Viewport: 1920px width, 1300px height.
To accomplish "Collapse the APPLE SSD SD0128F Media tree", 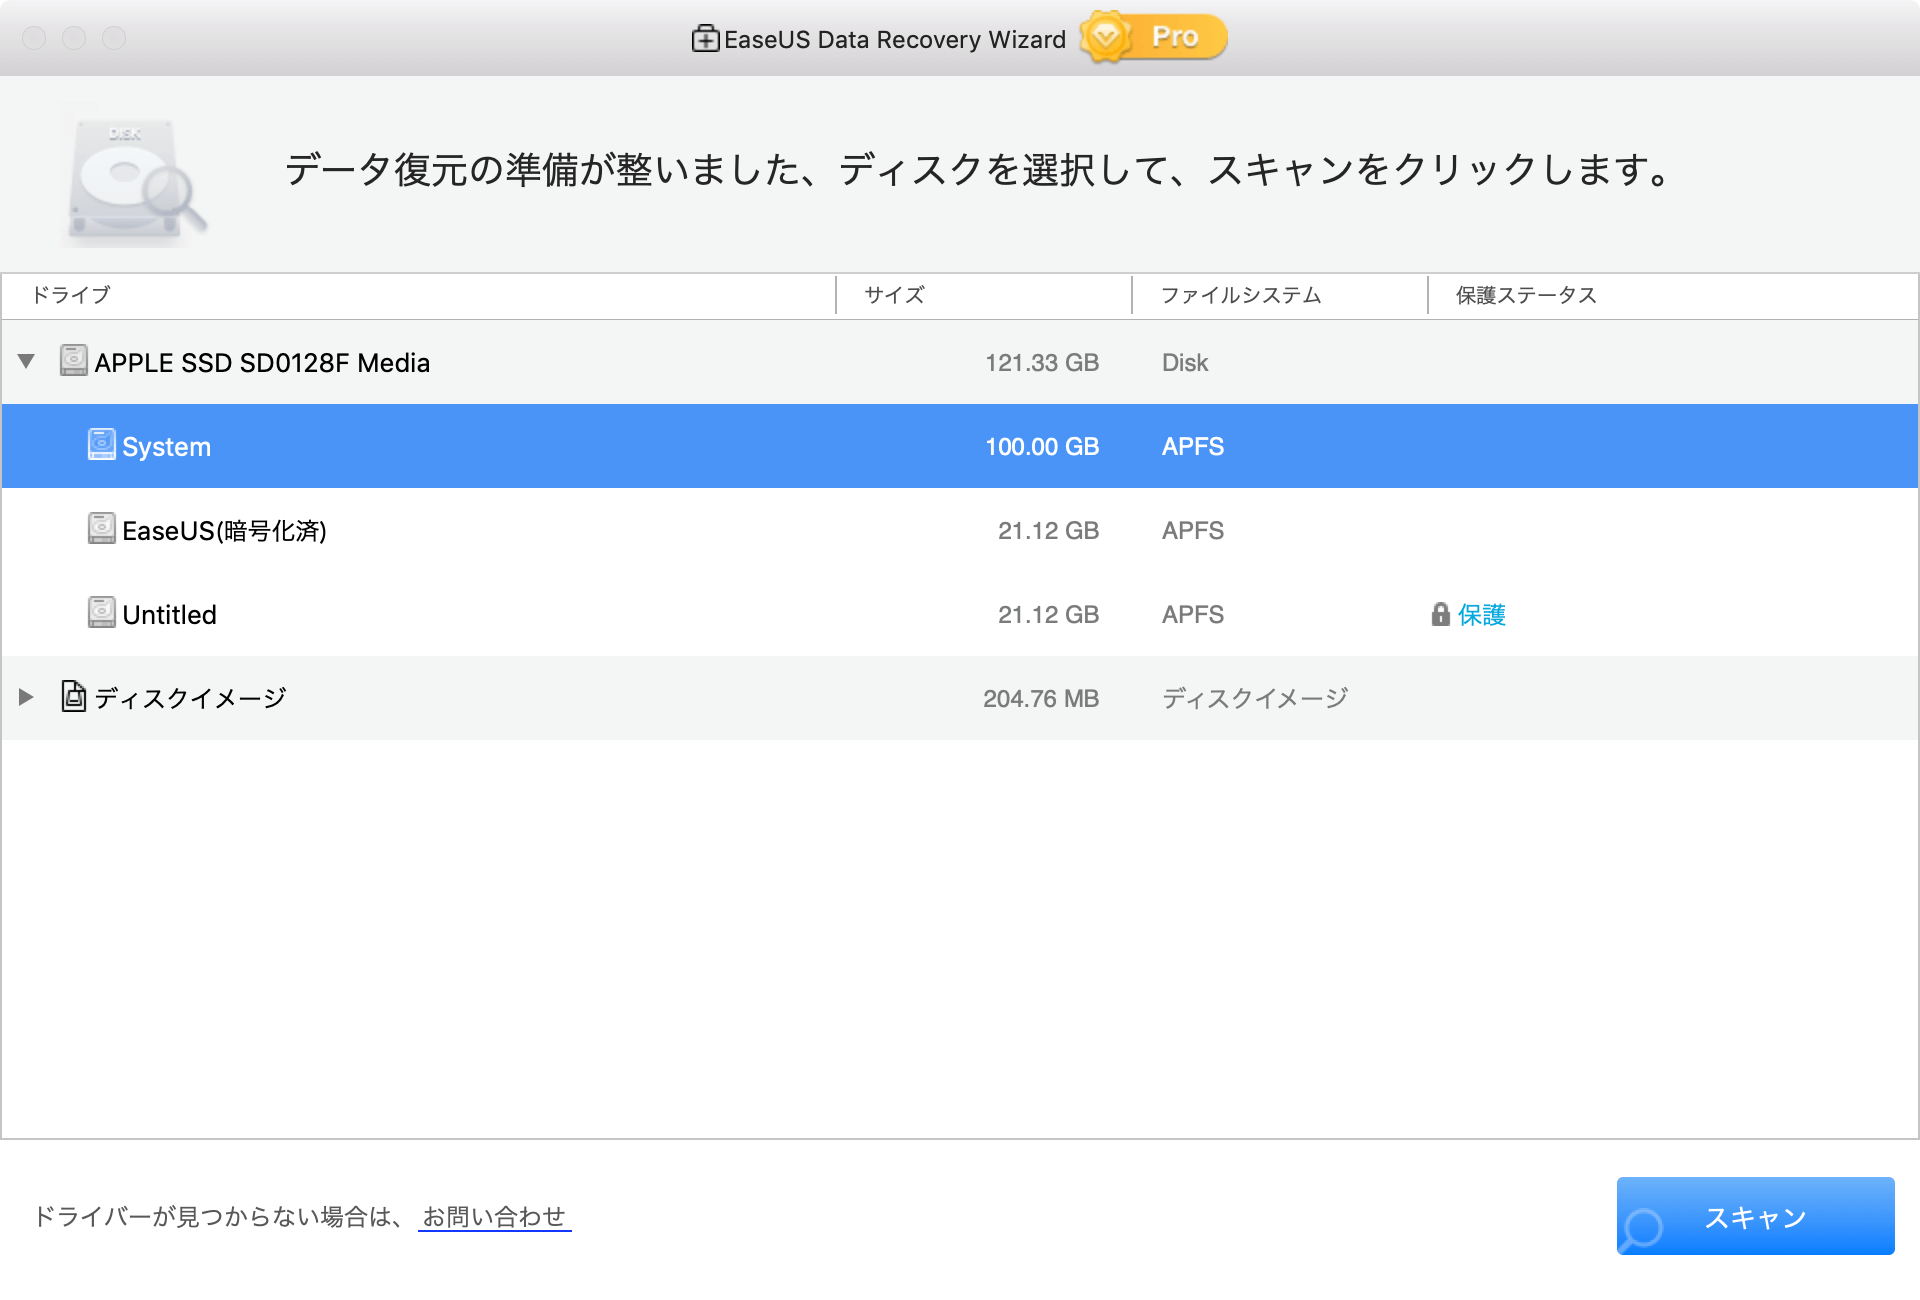I will (x=27, y=362).
